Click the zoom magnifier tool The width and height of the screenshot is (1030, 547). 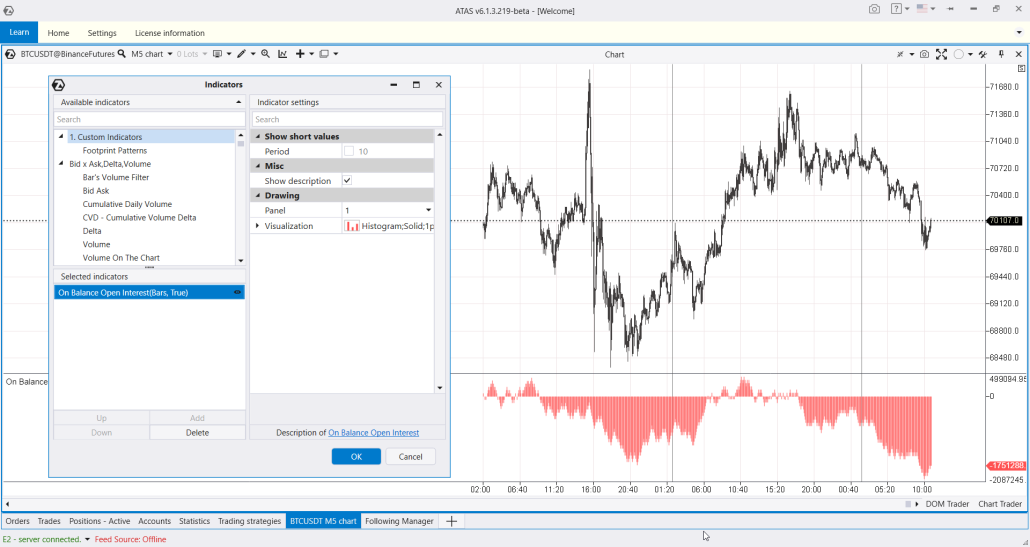click(x=265, y=54)
